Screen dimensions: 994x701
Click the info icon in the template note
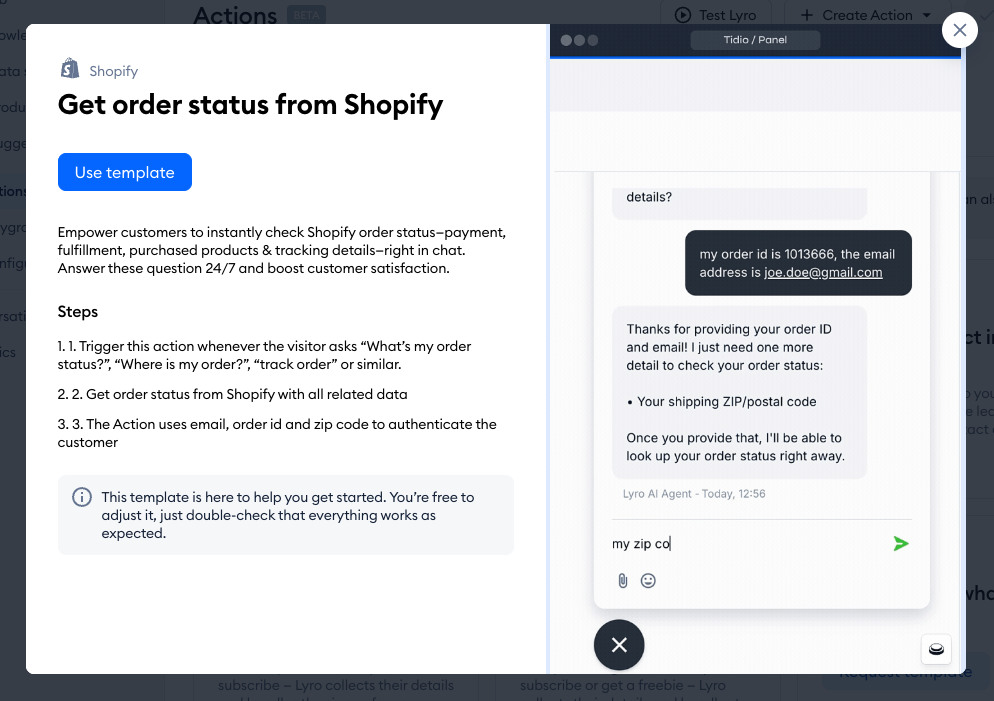tap(82, 497)
